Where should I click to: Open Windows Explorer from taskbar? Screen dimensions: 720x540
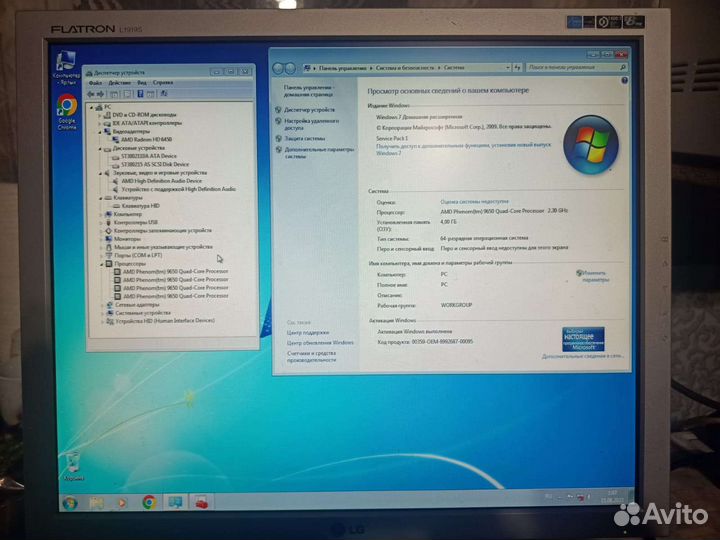pyautogui.click(x=96, y=502)
